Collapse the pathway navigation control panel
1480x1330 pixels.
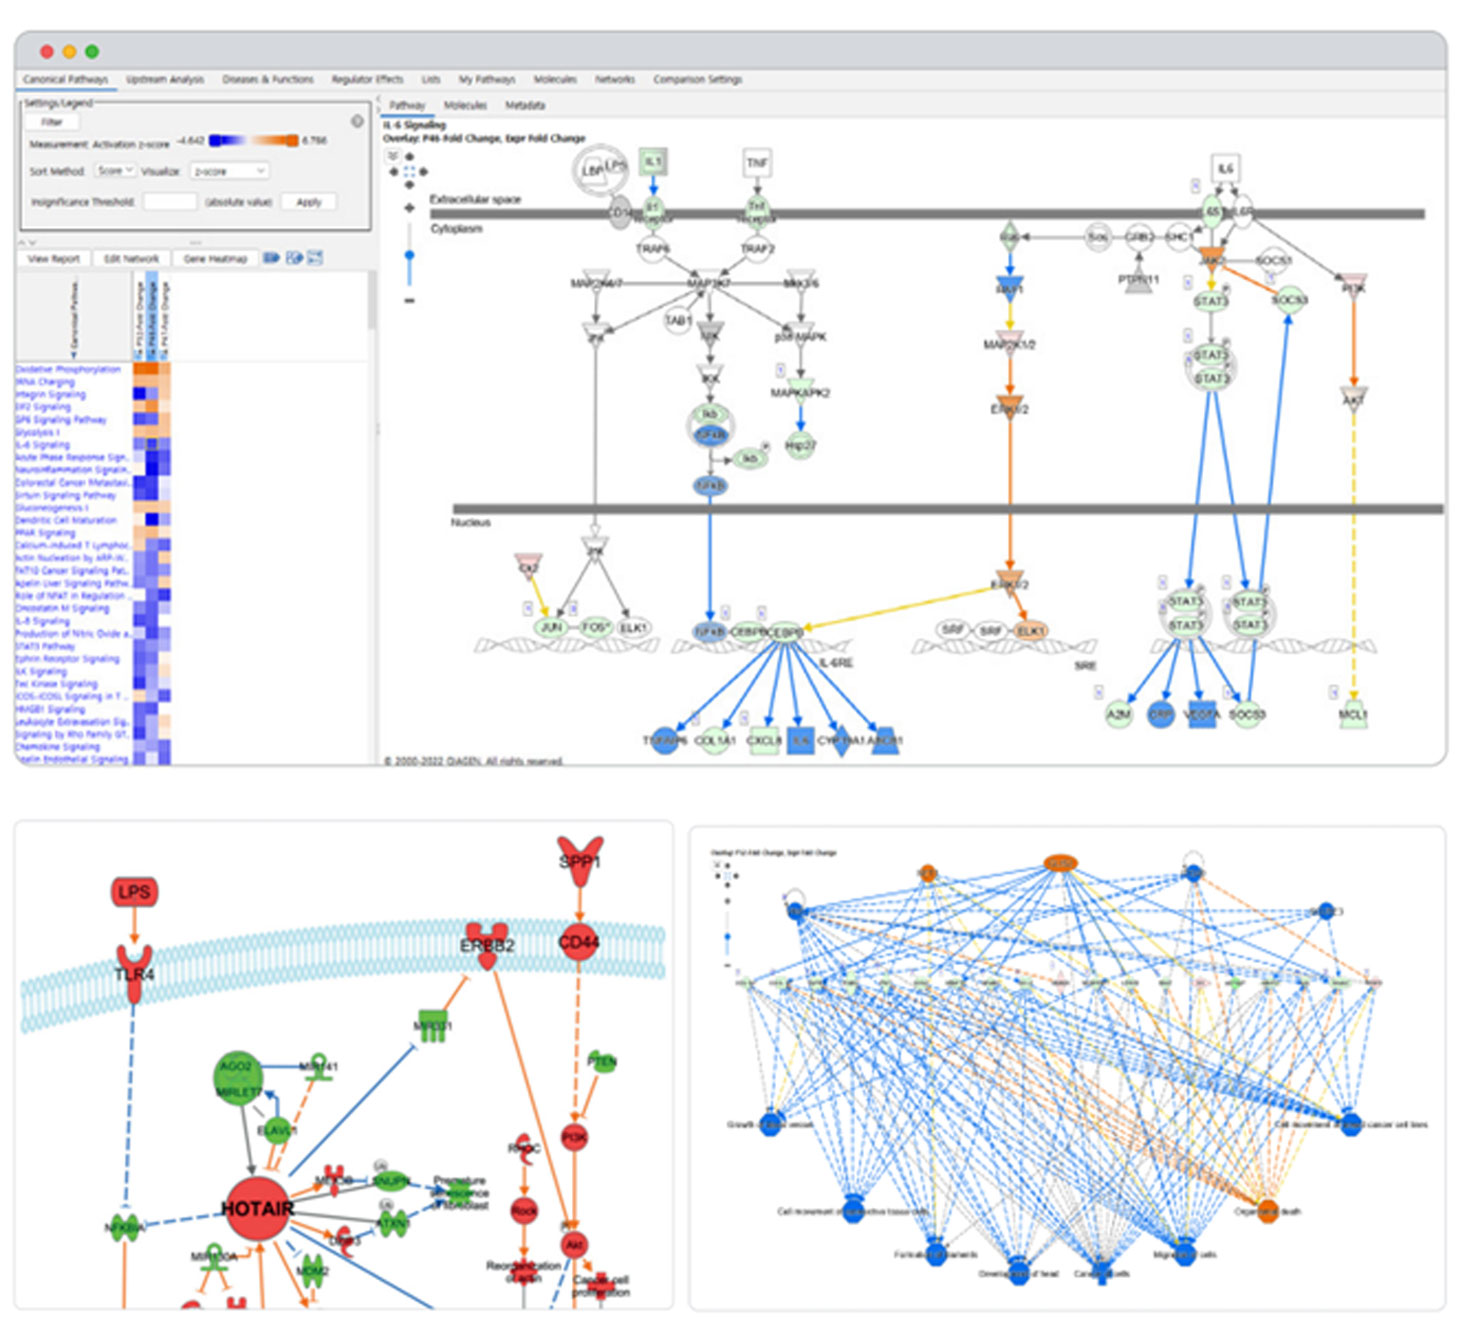392,155
